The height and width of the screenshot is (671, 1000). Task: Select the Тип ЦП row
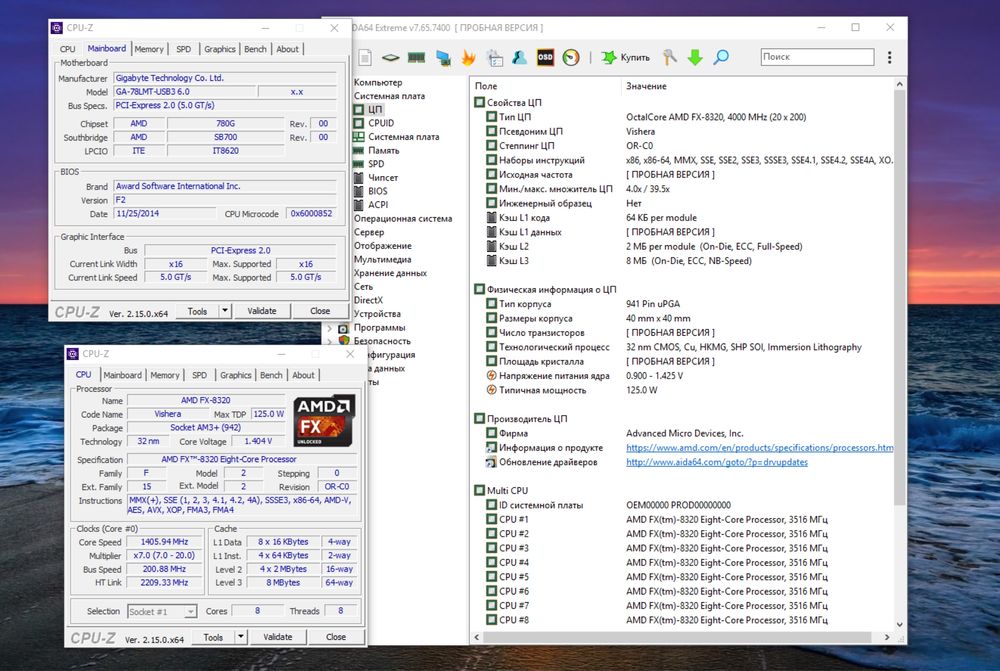pyautogui.click(x=646, y=117)
